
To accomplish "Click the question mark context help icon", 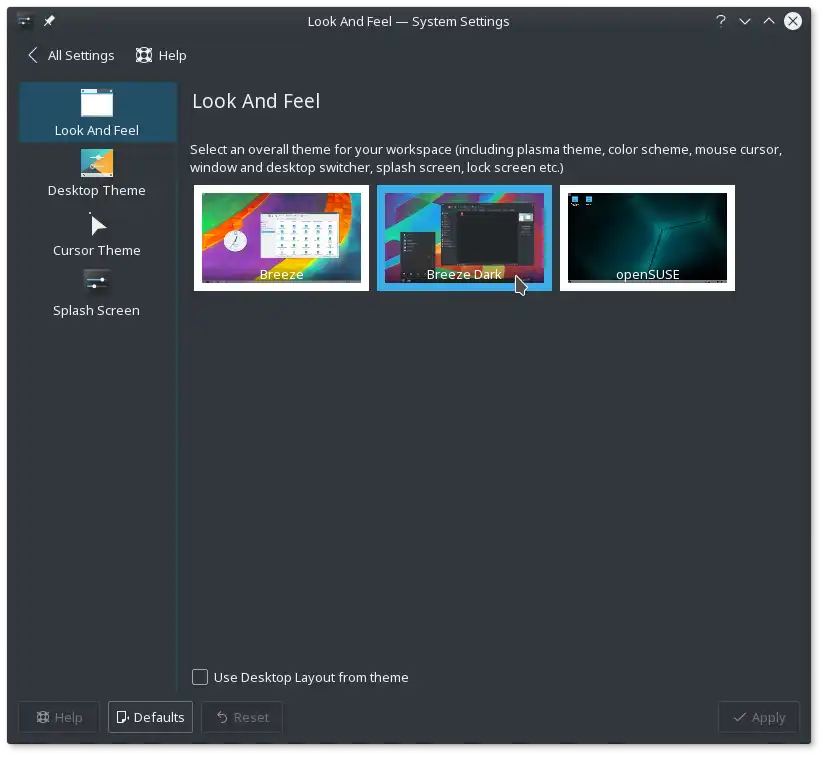I will [x=720, y=21].
